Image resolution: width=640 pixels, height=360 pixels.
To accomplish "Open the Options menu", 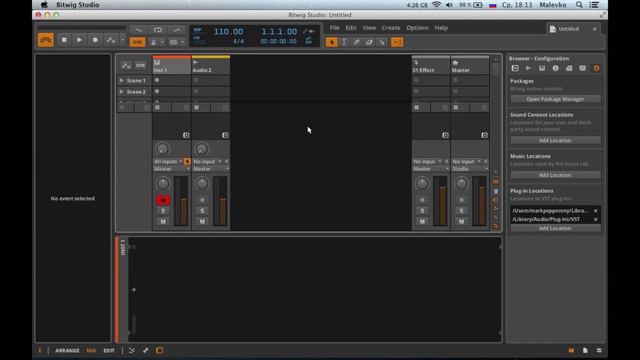I will point(417,28).
